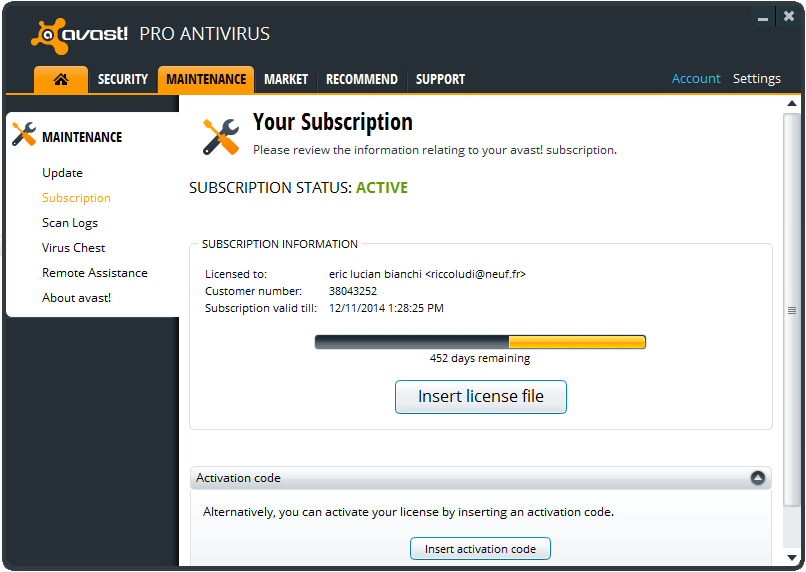Image resolution: width=806 pixels, height=572 pixels.
Task: Click the ACTIVE subscription status text
Action: (x=382, y=188)
